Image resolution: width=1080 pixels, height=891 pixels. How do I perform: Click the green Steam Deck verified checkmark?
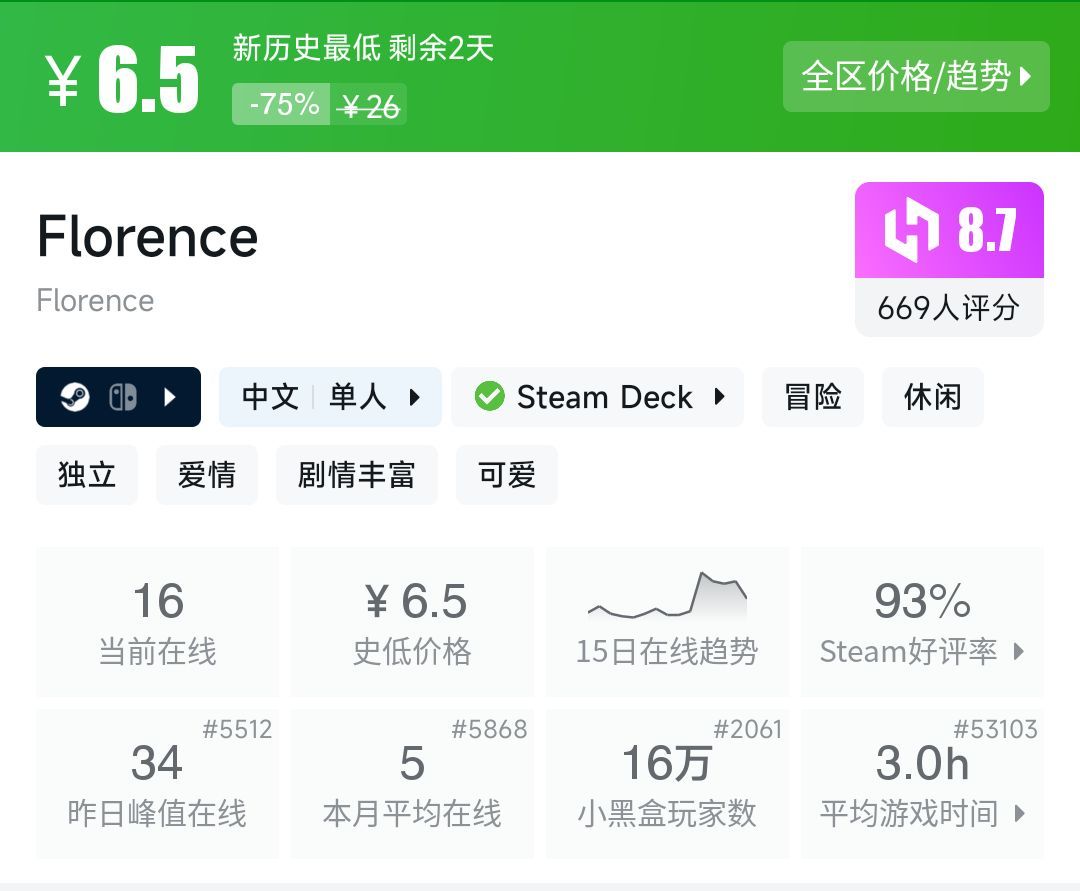click(489, 397)
